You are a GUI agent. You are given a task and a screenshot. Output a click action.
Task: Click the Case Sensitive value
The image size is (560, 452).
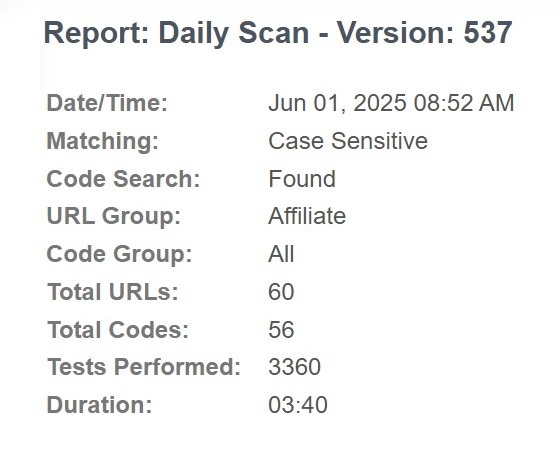click(348, 141)
